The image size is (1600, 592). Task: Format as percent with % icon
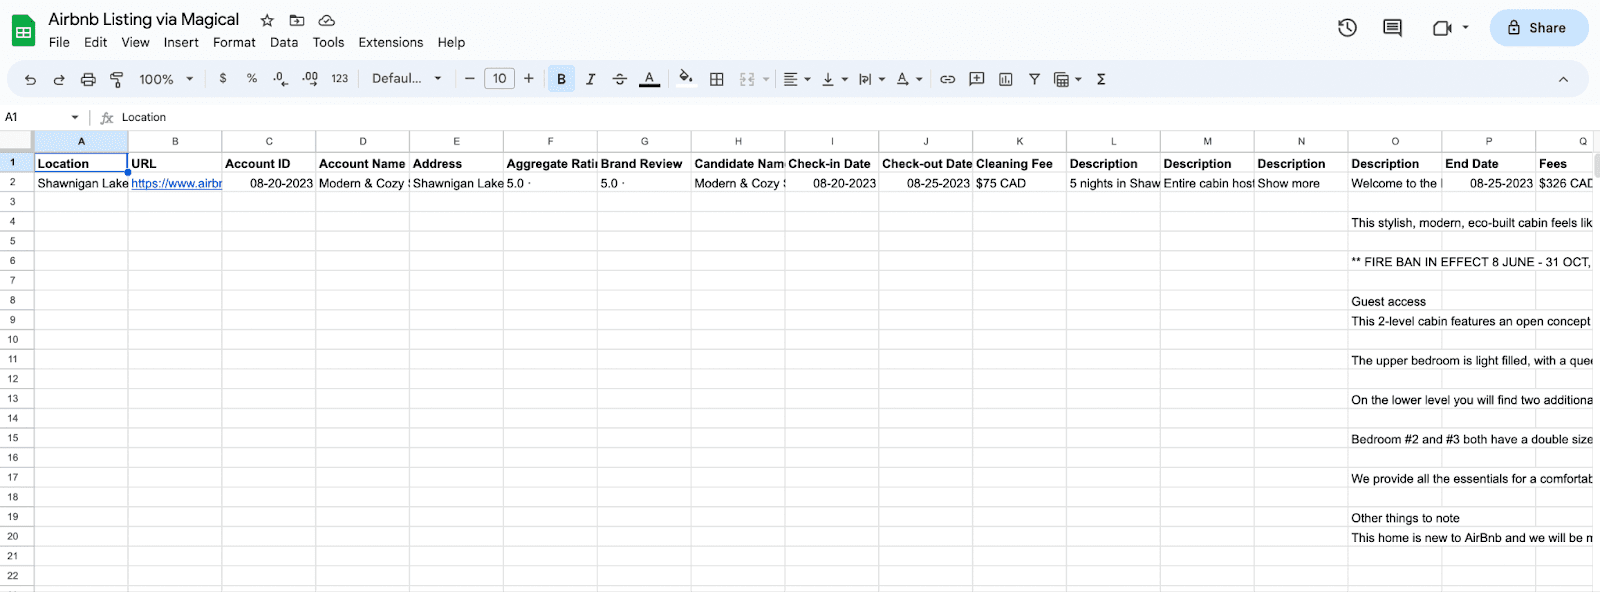(x=251, y=78)
